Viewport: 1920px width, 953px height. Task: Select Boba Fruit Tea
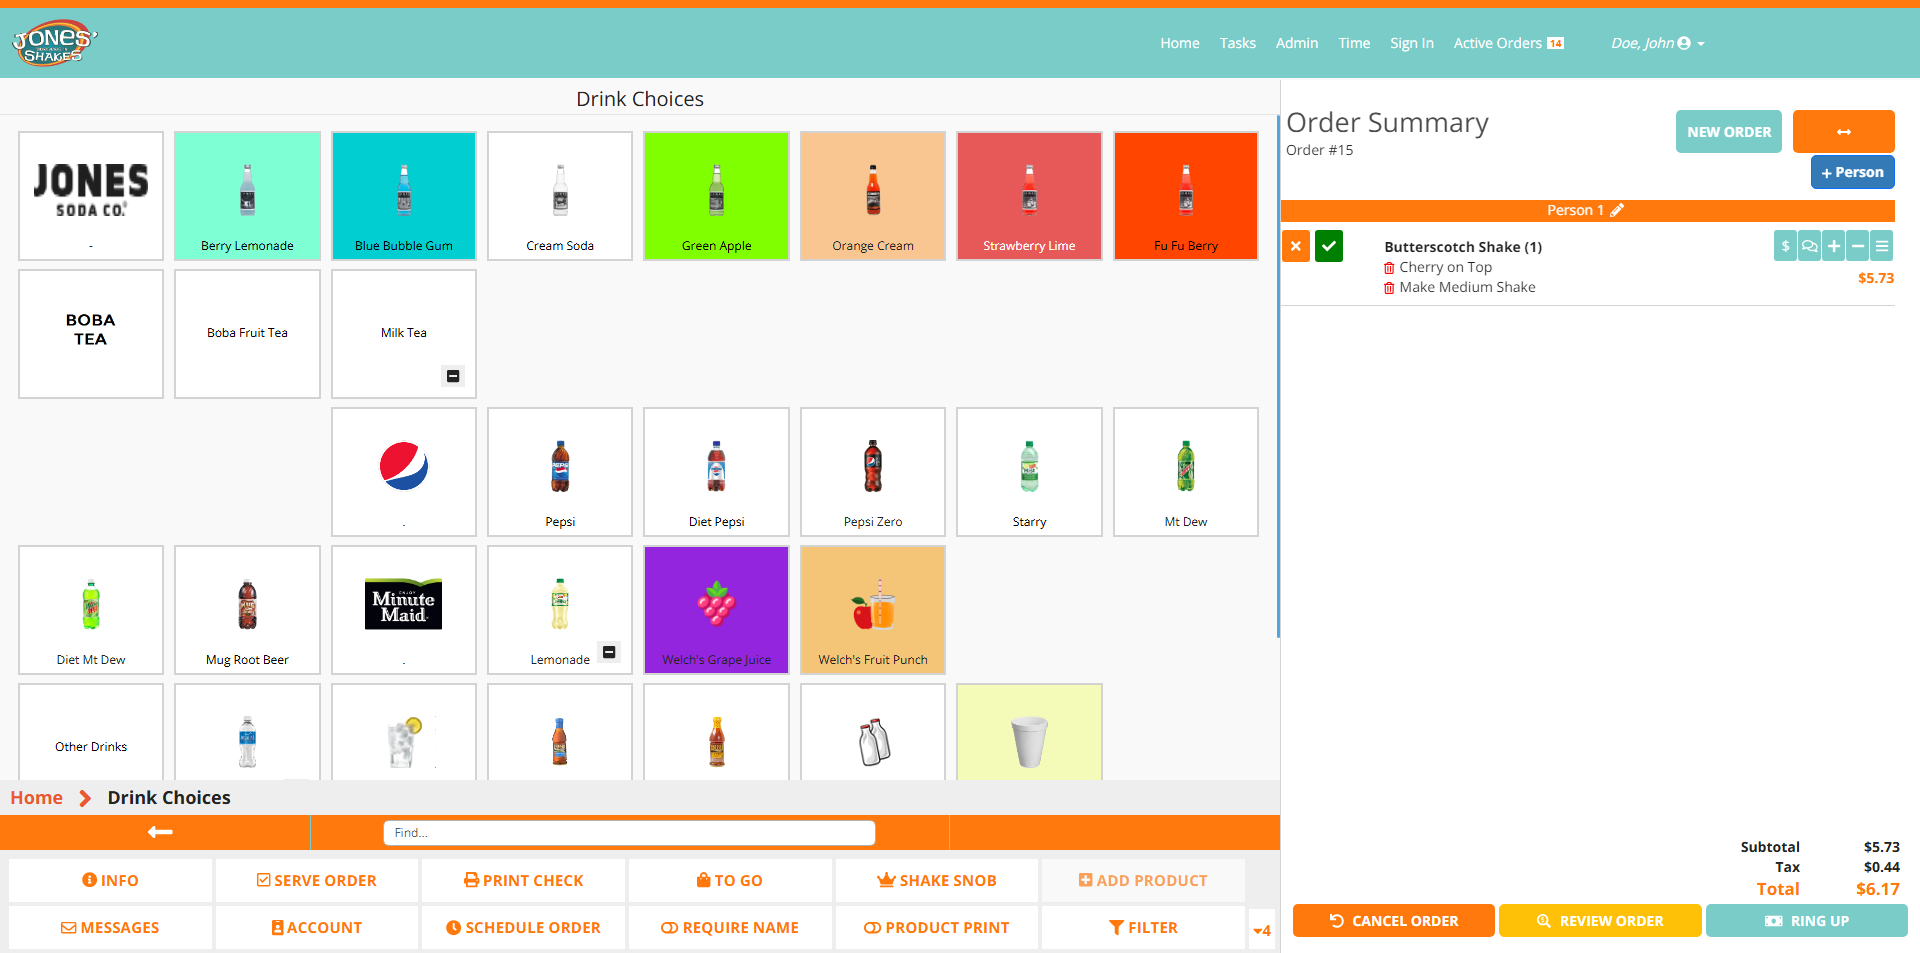coord(247,334)
